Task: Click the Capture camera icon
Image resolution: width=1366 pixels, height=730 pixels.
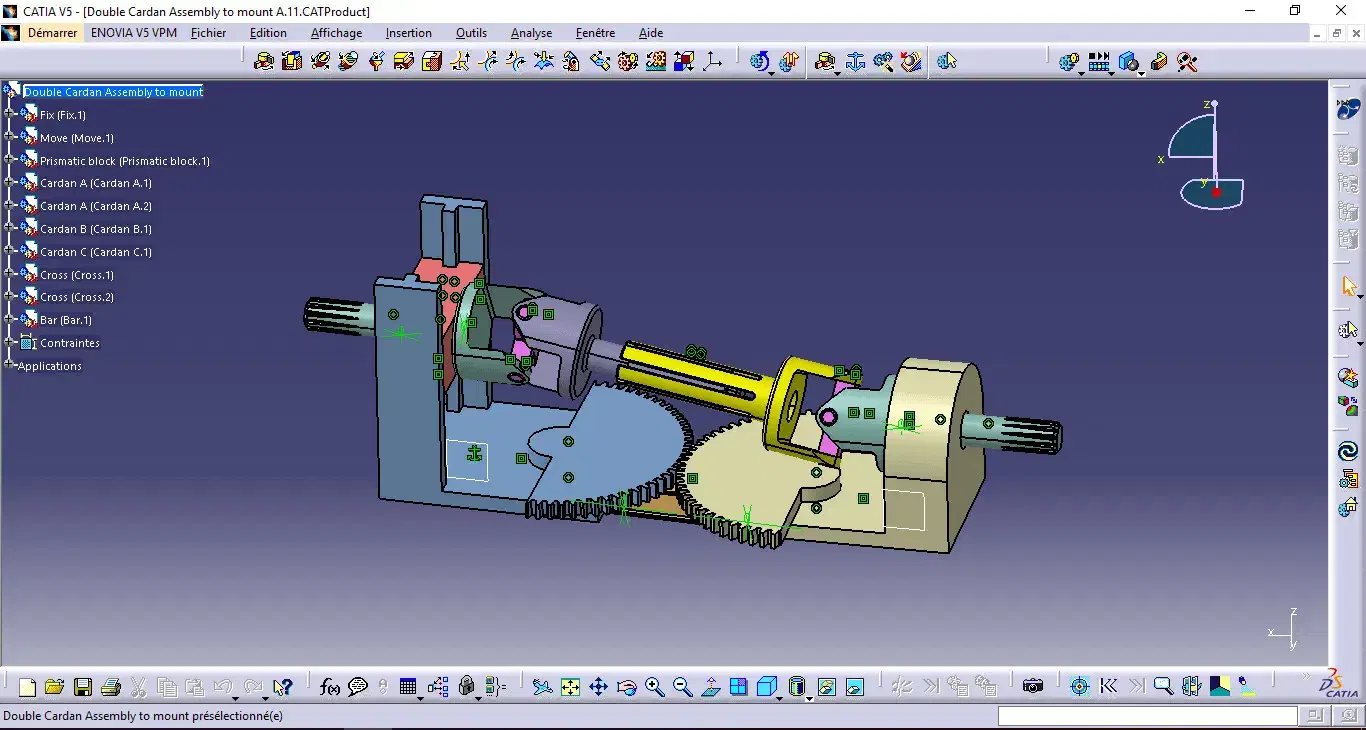Action: coord(1032,687)
